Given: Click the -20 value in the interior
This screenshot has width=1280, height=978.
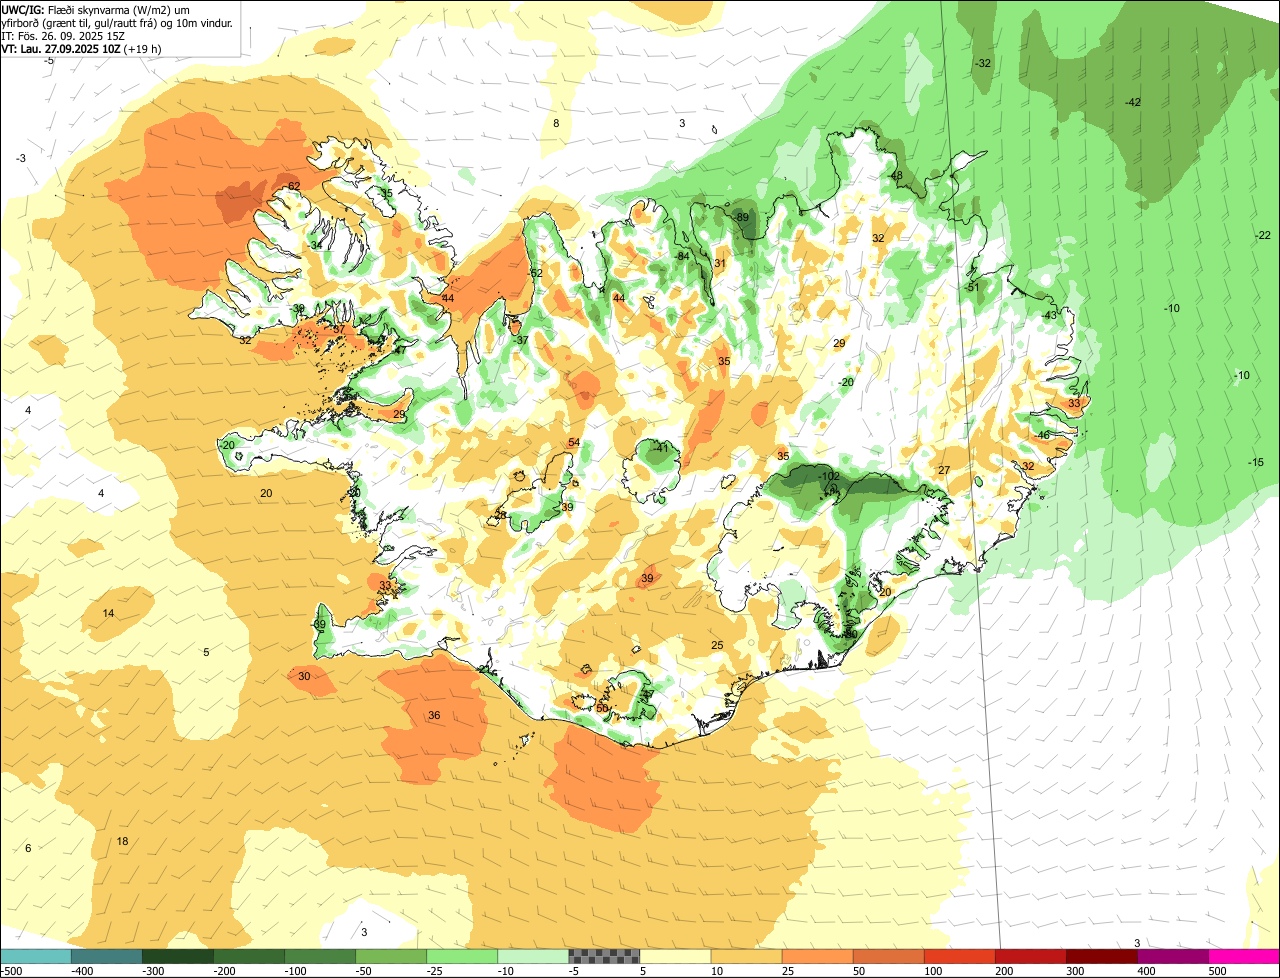Looking at the screenshot, I should tap(847, 383).
